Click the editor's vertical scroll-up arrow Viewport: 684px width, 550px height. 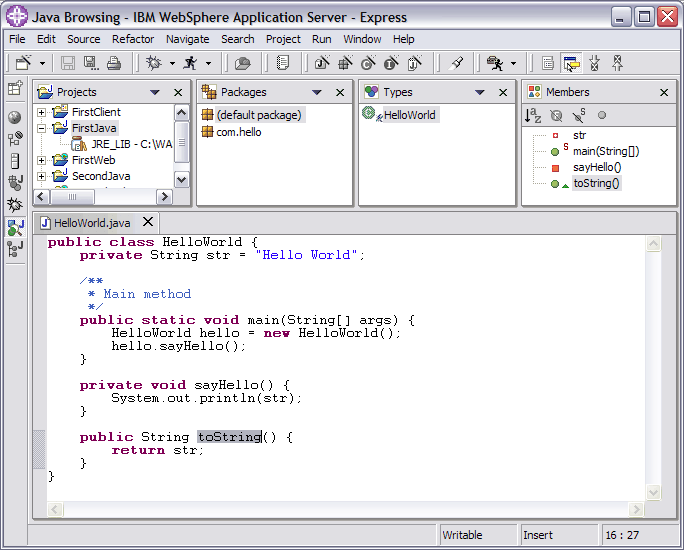pyautogui.click(x=653, y=243)
